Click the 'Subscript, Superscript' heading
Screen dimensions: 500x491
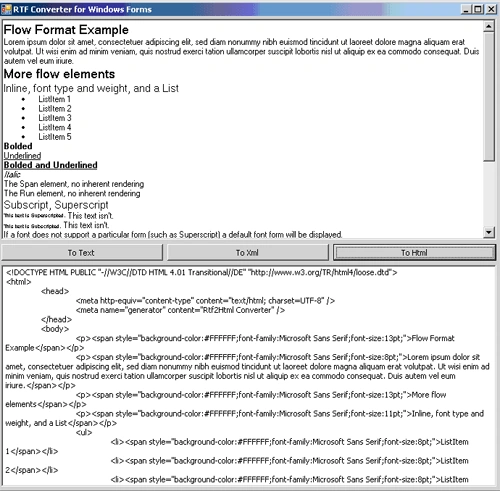(x=56, y=205)
